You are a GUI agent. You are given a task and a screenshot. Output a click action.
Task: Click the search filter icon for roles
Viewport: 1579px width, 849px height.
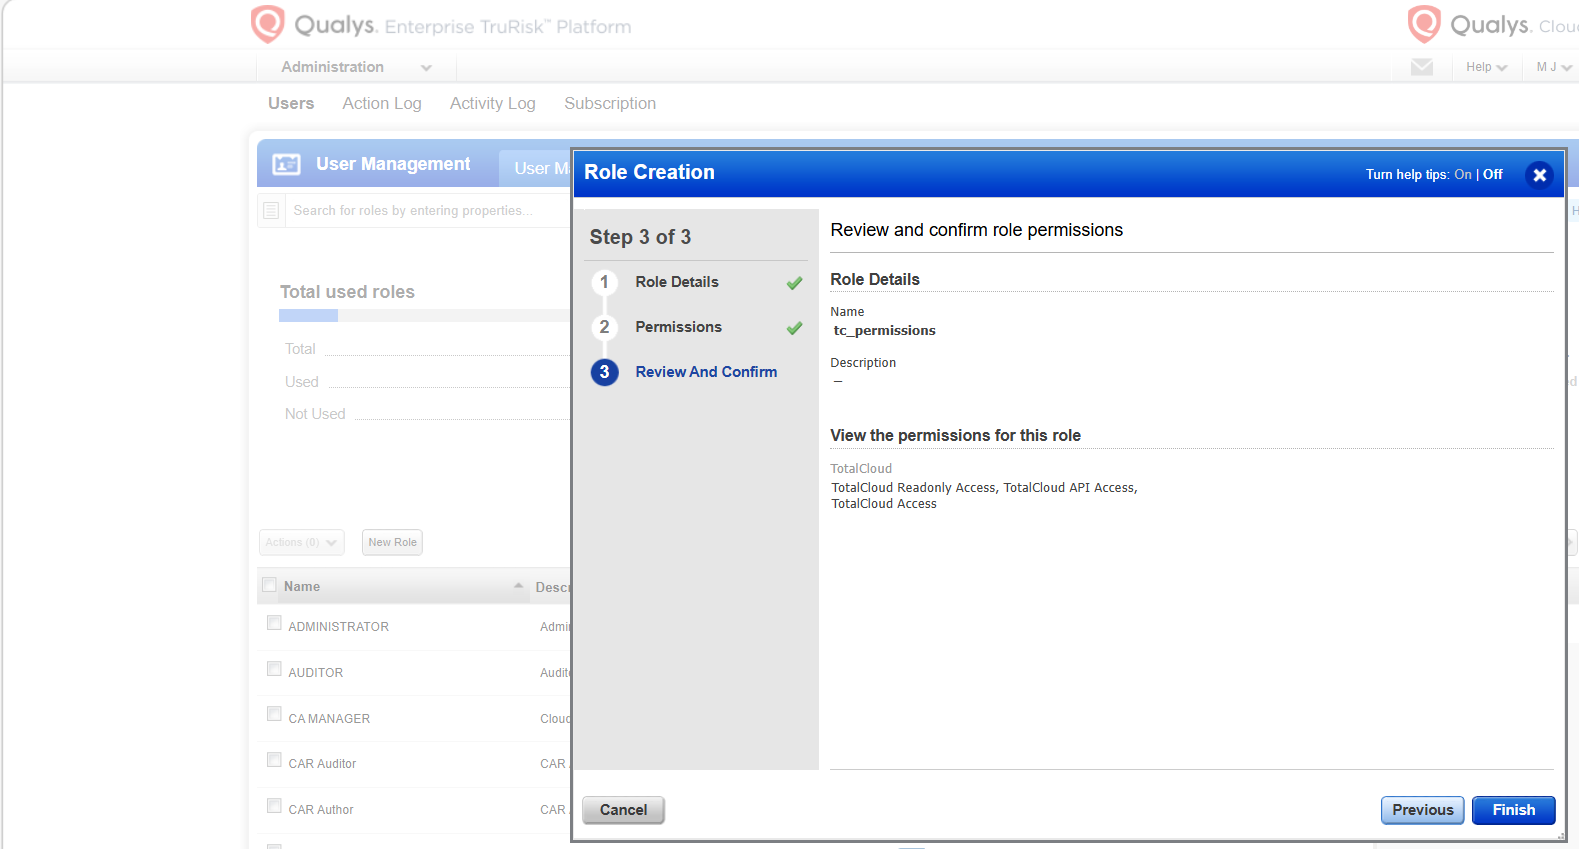point(271,210)
